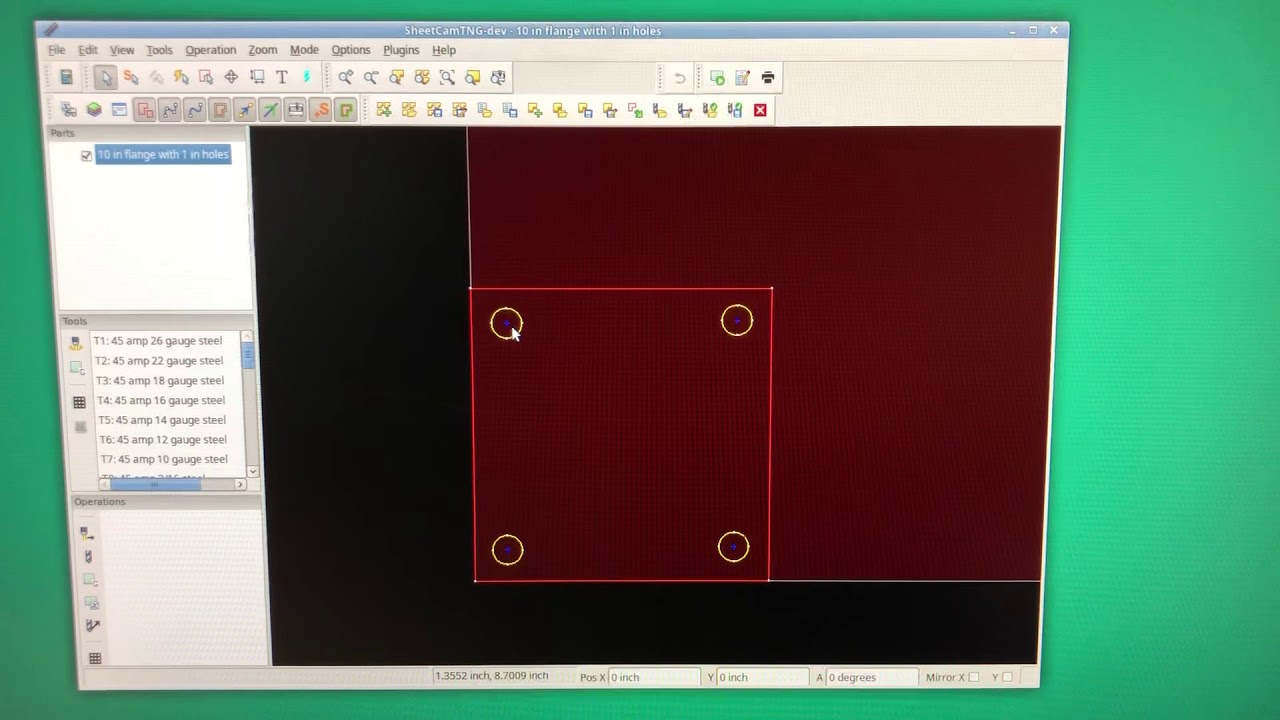Click the green diagonal arrow toolbar icon
This screenshot has height=720, width=1280.
(x=270, y=110)
